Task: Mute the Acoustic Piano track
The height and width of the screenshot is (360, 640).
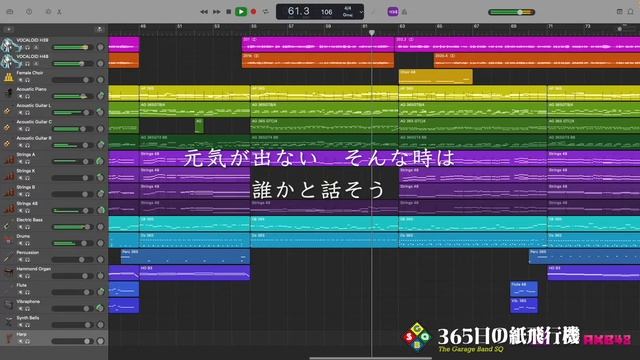Action: pyautogui.click(x=20, y=96)
